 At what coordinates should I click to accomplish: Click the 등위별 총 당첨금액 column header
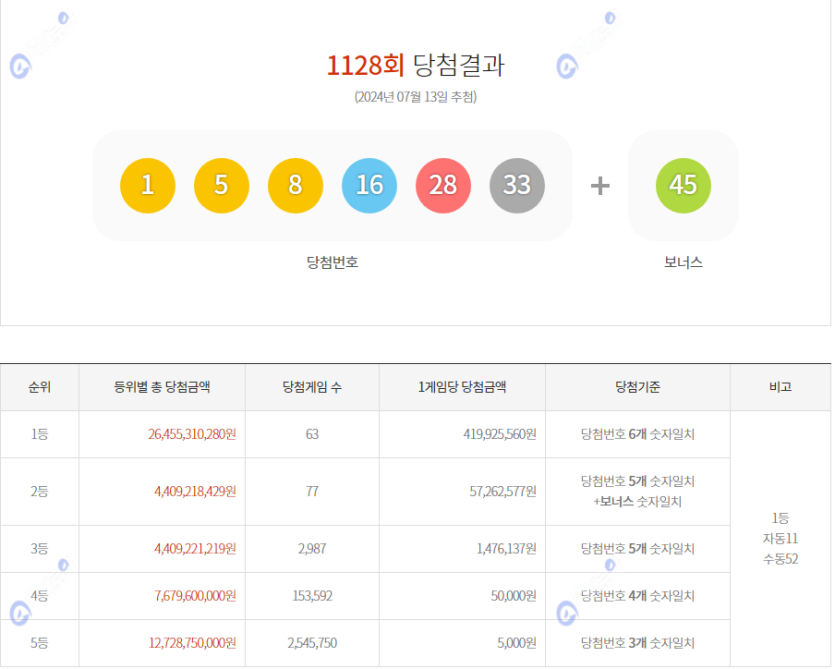coord(162,387)
